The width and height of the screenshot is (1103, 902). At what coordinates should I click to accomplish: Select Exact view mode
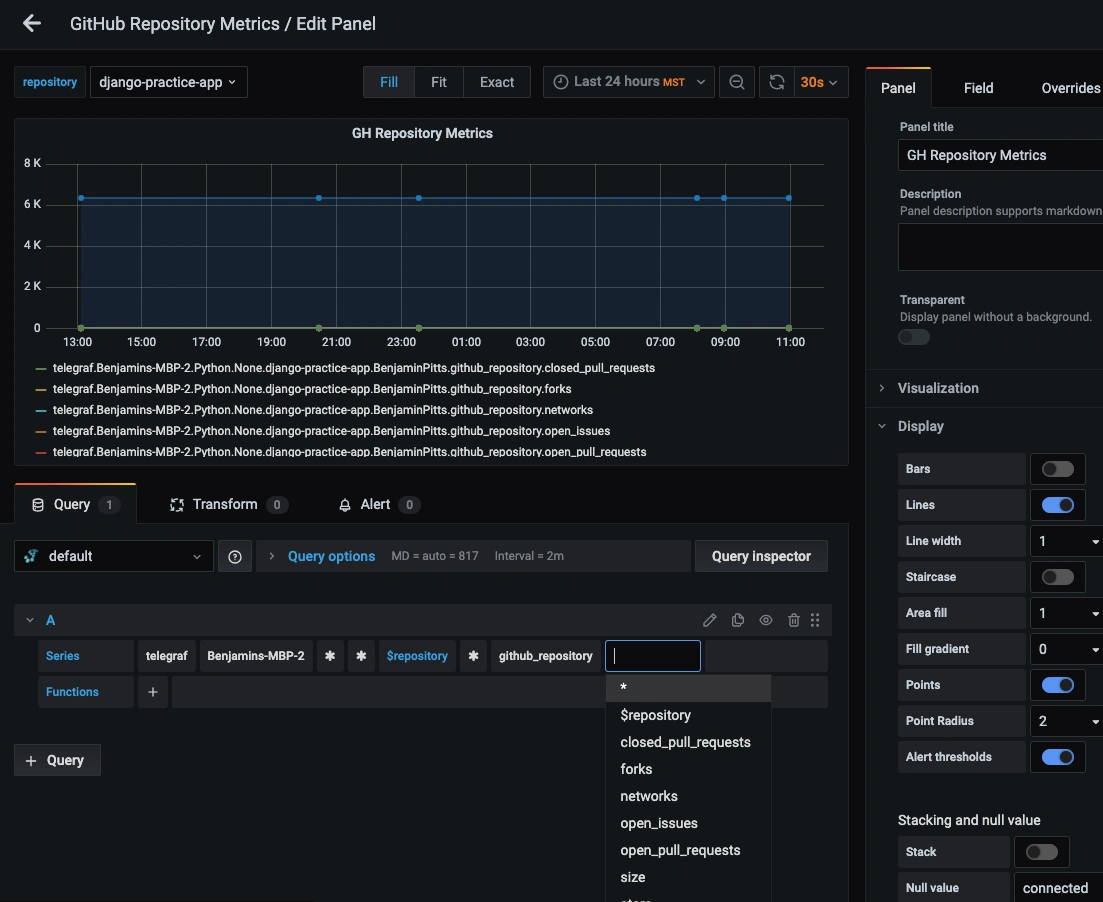(497, 82)
